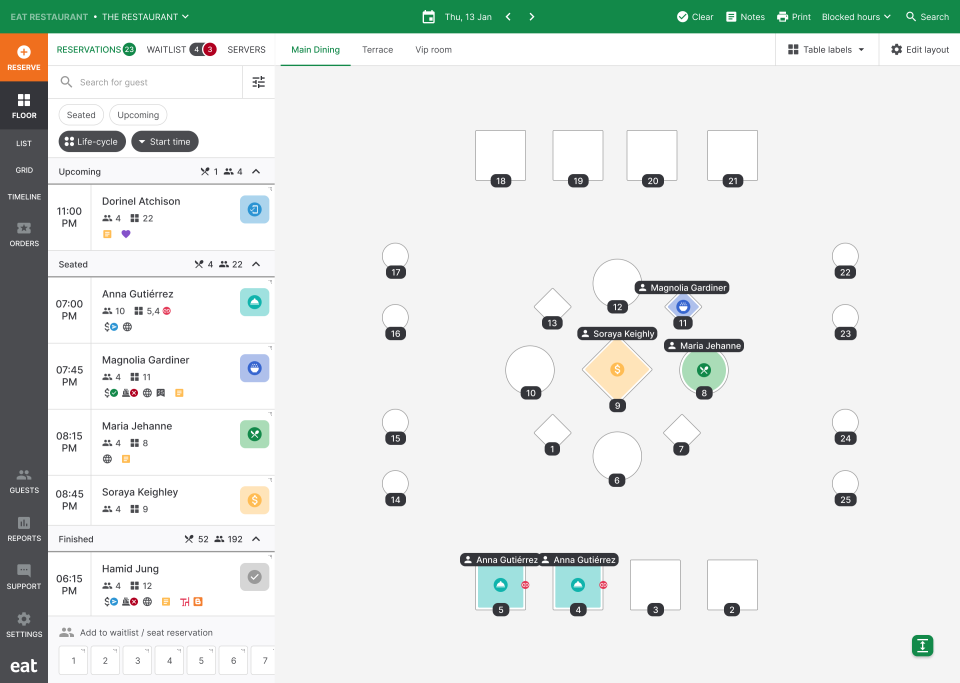Click the eat logo at bottom left

click(x=24, y=665)
